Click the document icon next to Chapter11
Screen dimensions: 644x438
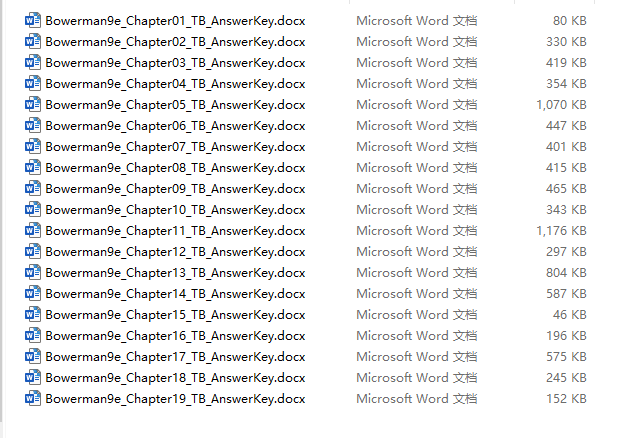point(32,231)
